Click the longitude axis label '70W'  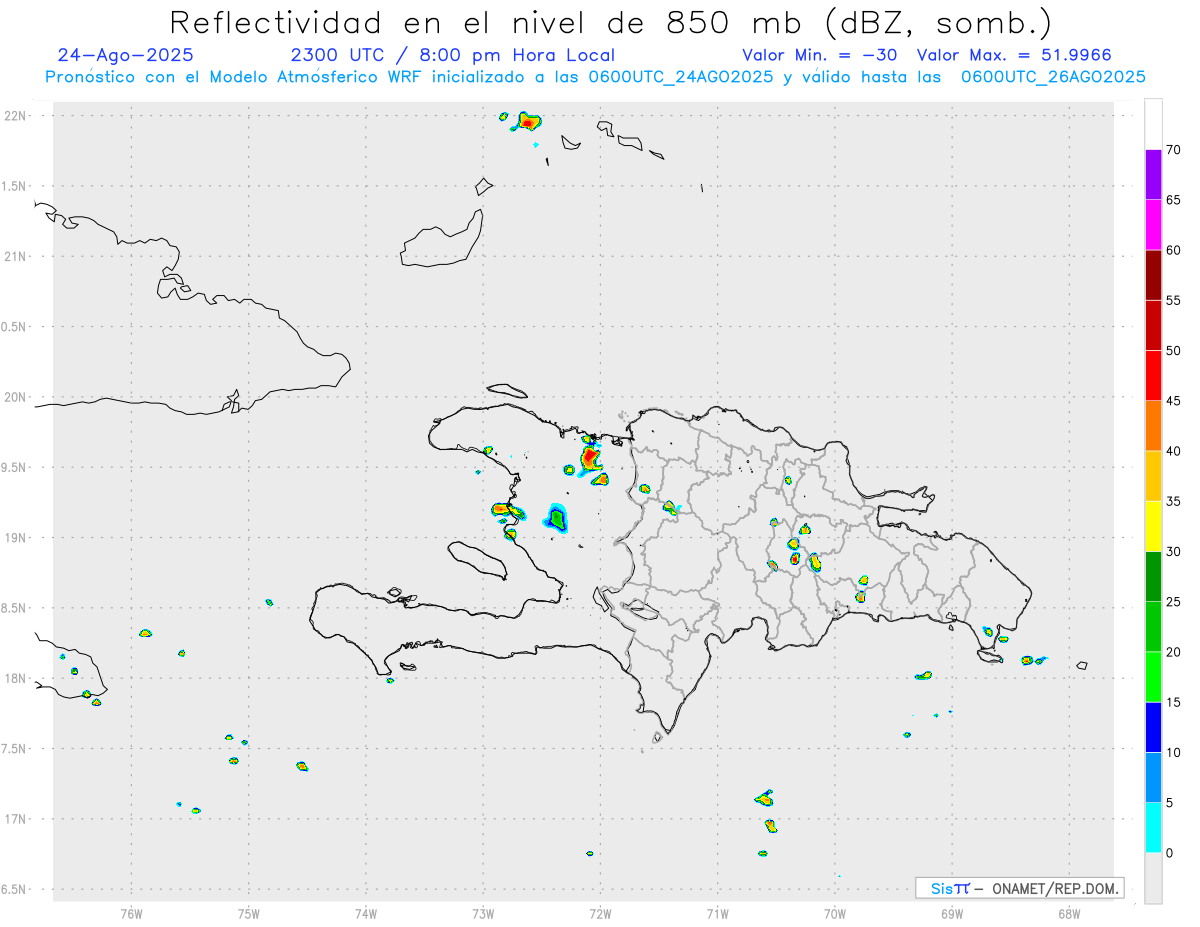[x=835, y=913]
